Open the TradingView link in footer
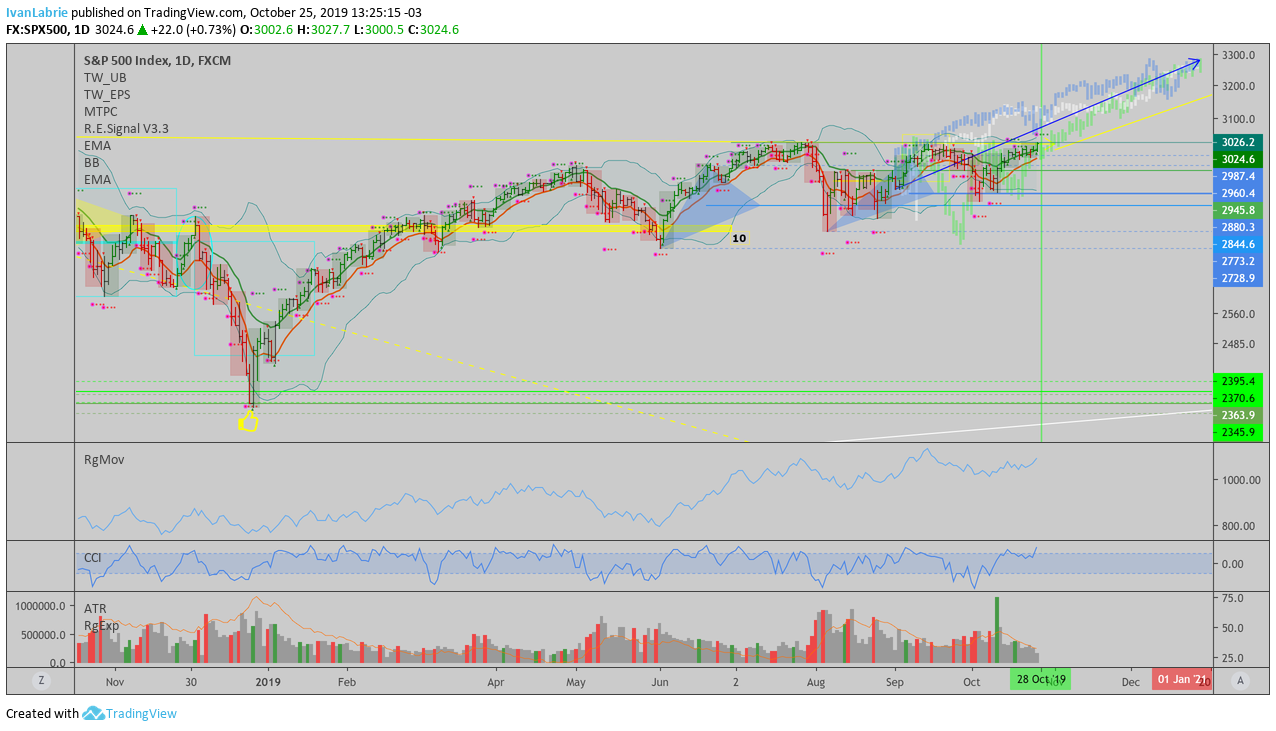Screen dimensions: 1276x731 click(142, 714)
